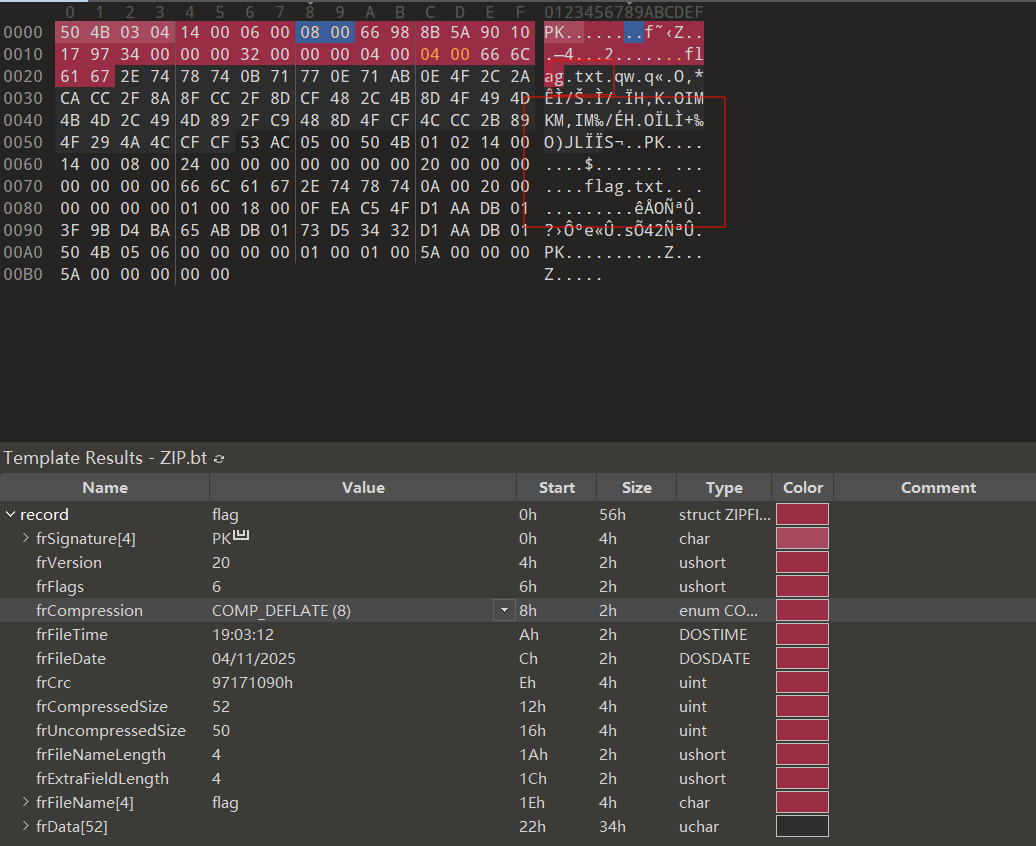
Task: Select the frCompressedSize row
Action: click(518, 707)
